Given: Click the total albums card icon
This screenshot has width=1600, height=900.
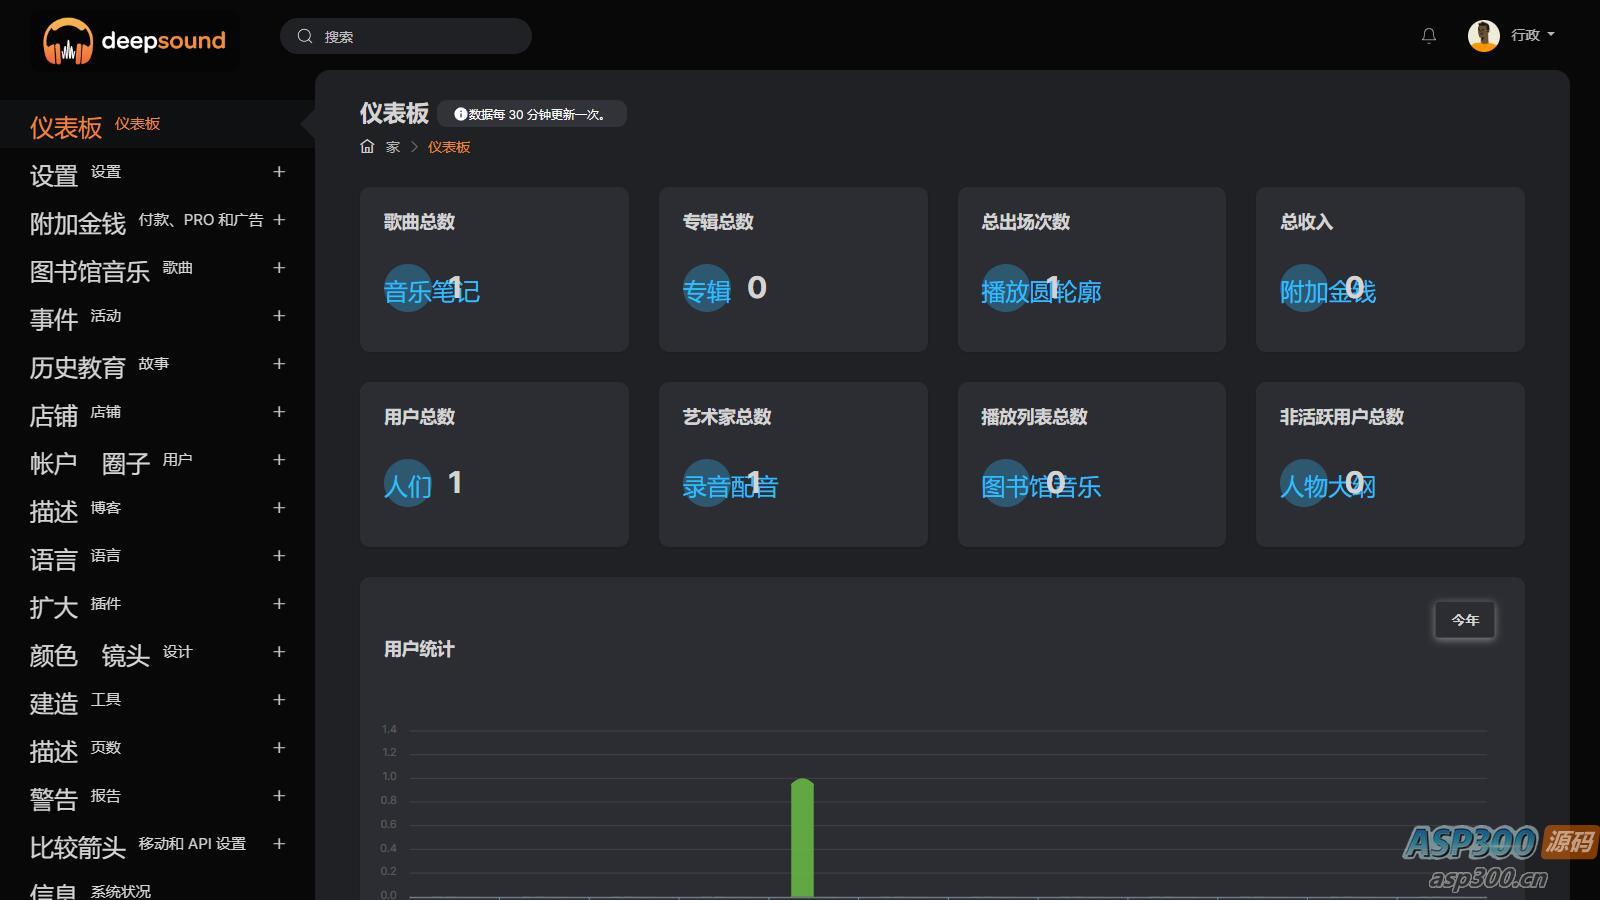Looking at the screenshot, I should [706, 288].
